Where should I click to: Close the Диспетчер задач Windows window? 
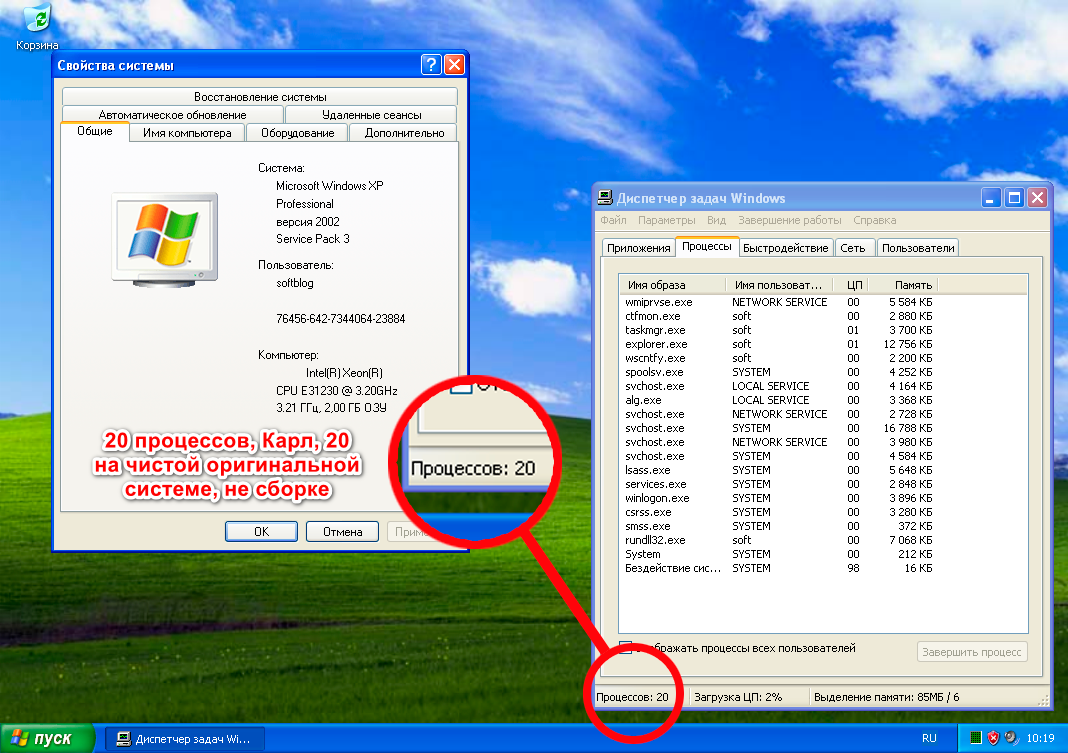[1037, 198]
